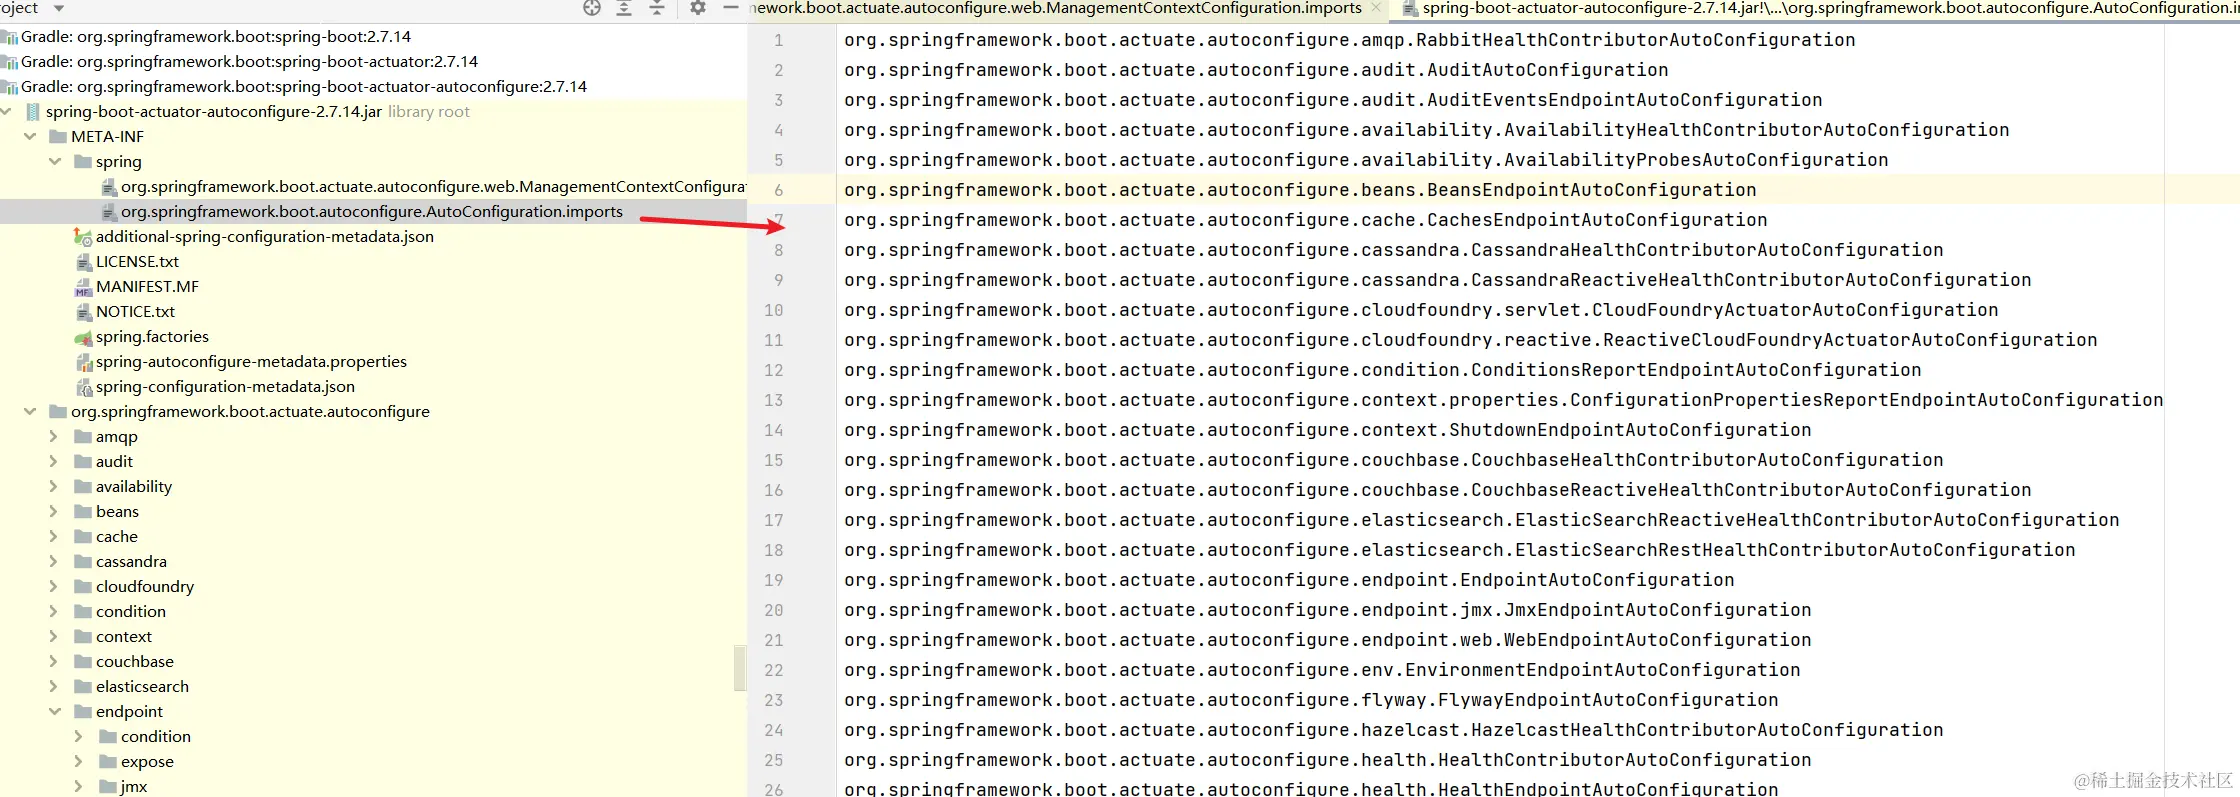
Task: Click the Expand All icon in Project toolbar
Action: click(624, 8)
